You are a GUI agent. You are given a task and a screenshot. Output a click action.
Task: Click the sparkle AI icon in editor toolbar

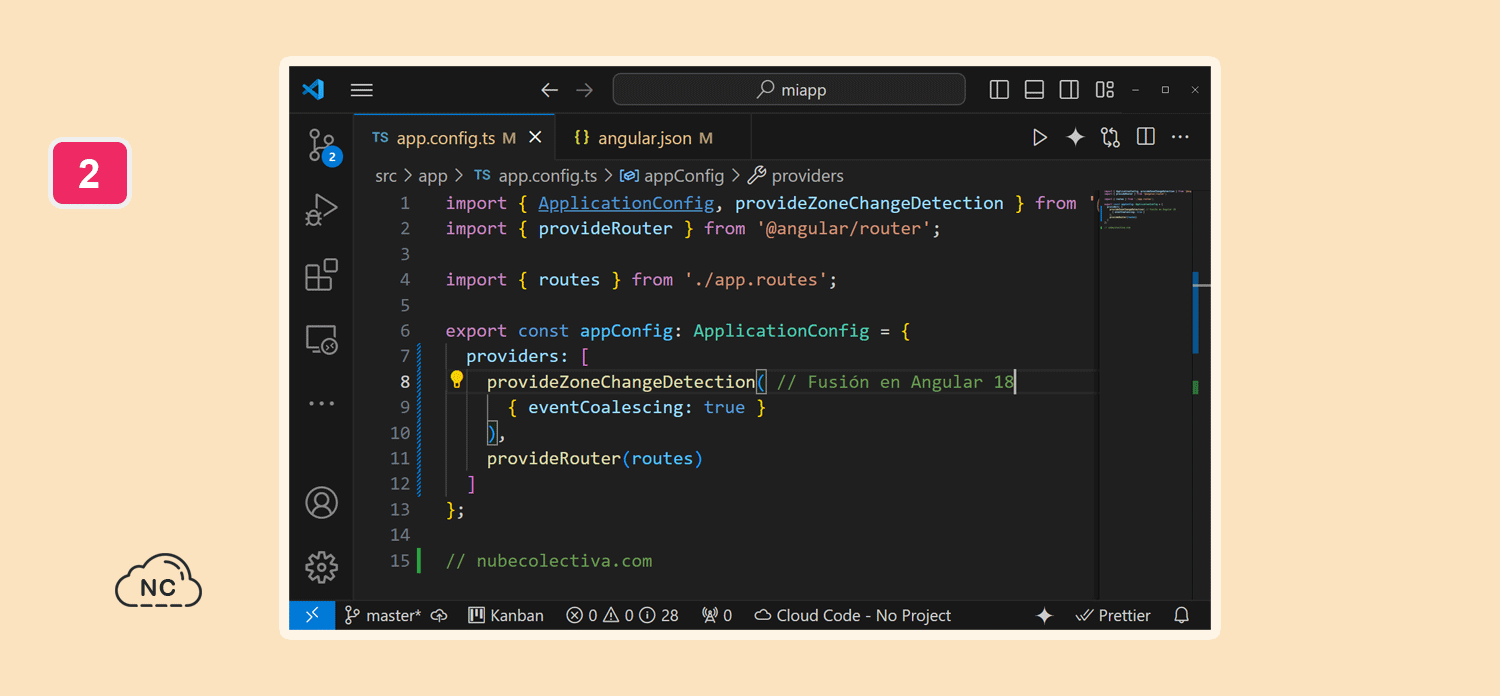(x=1075, y=138)
